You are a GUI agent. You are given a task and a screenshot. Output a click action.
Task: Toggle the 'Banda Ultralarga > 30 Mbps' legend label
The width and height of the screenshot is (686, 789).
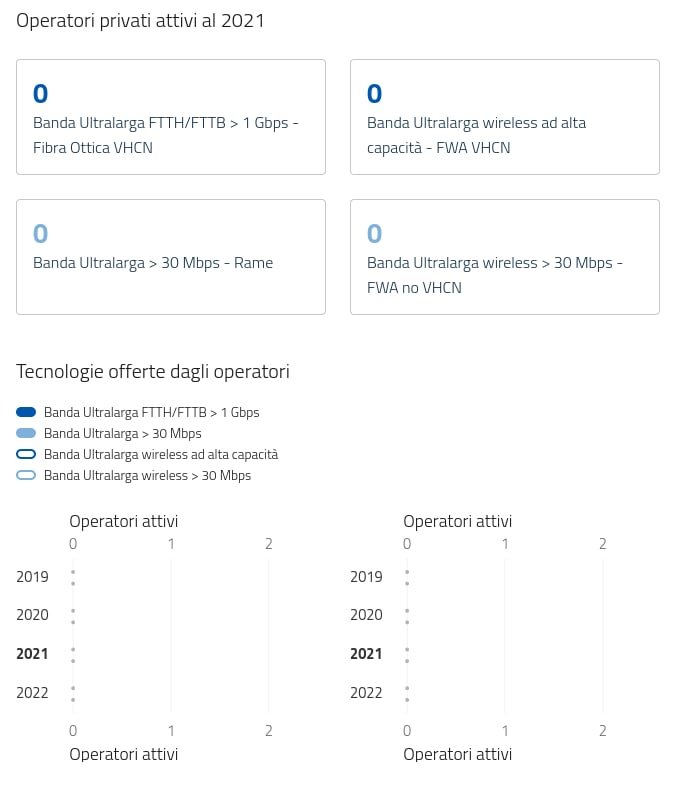coord(122,434)
